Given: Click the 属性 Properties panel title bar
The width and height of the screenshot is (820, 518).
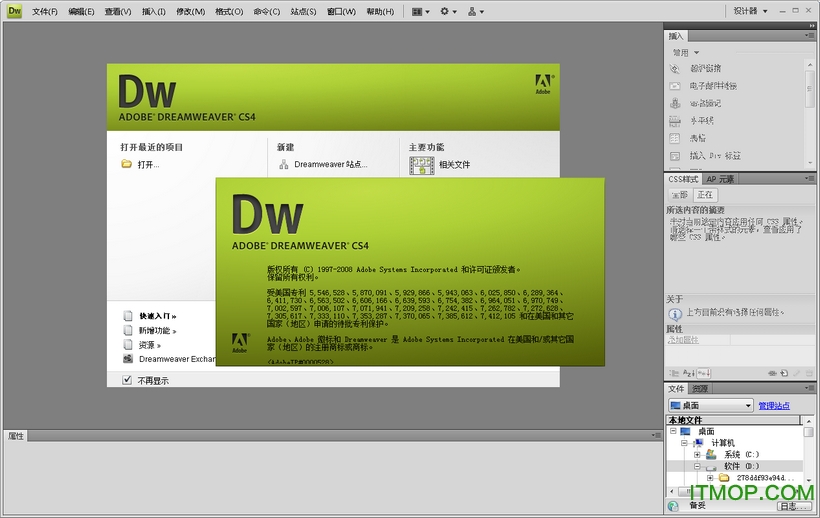Looking at the screenshot, I should [x=333, y=435].
